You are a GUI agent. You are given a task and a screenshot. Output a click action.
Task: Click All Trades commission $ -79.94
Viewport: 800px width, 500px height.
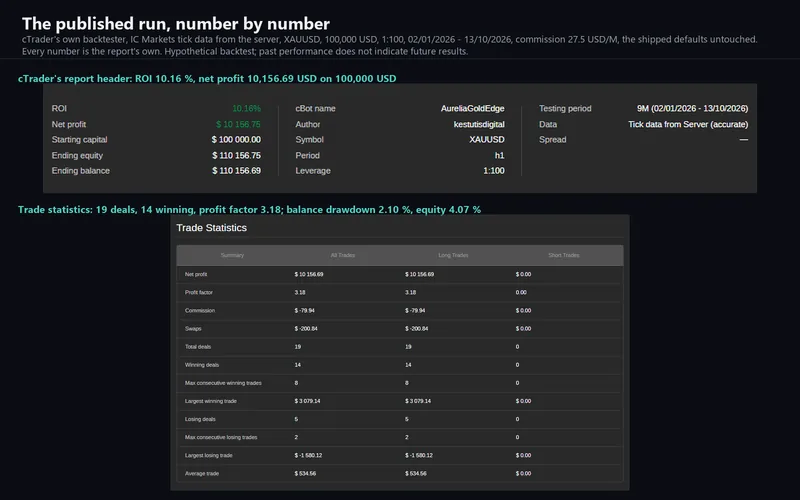click(305, 311)
